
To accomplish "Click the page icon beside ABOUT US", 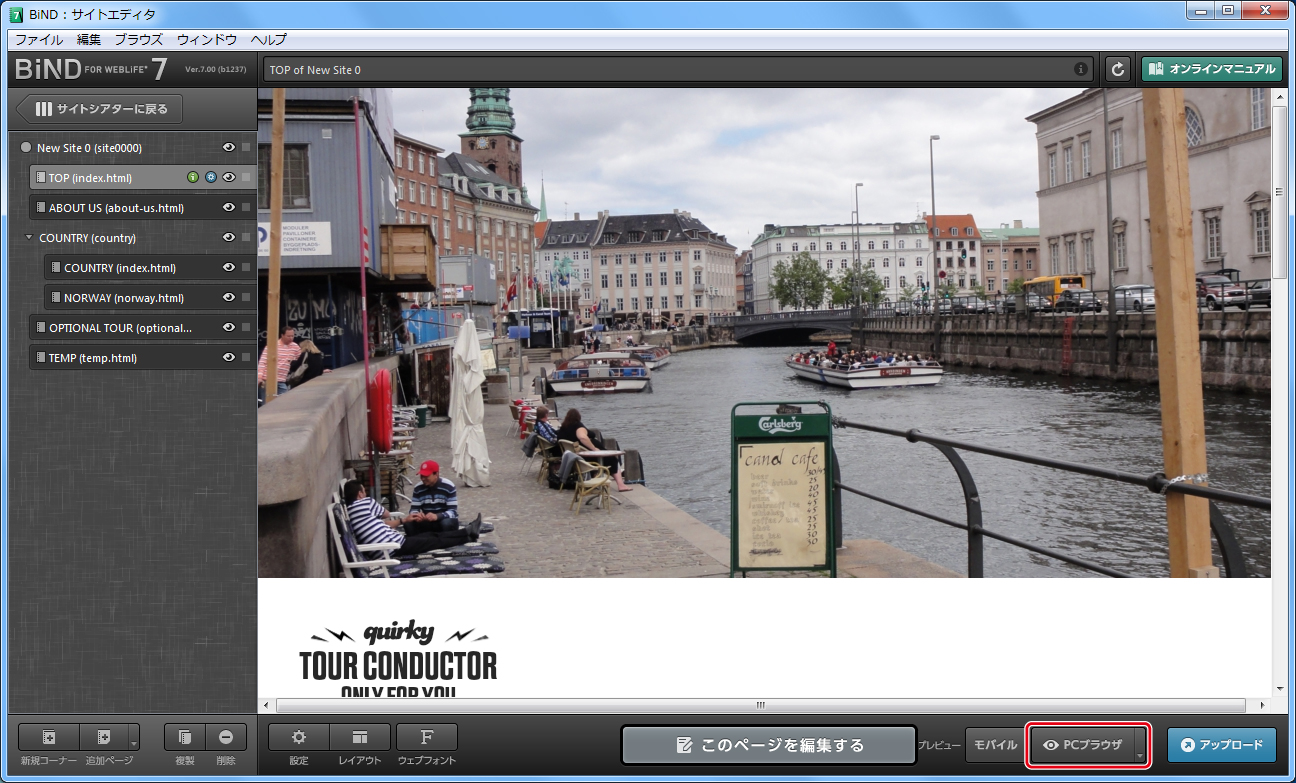I will point(40,208).
